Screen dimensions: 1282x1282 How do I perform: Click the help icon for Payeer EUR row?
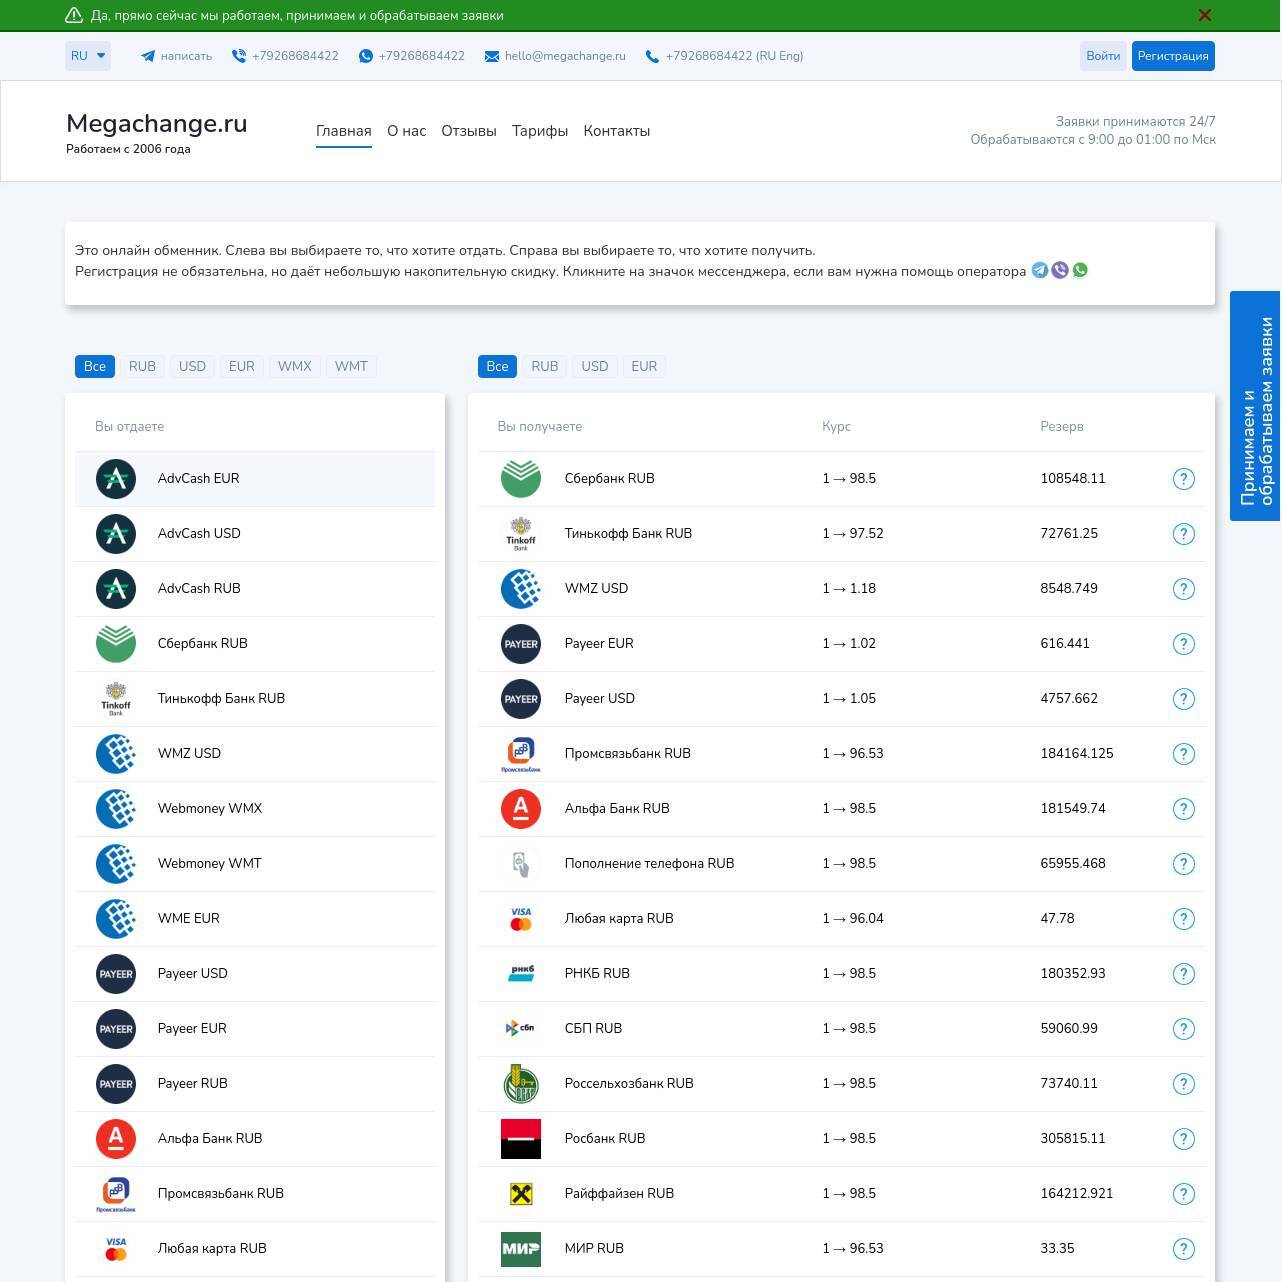[x=1183, y=644]
